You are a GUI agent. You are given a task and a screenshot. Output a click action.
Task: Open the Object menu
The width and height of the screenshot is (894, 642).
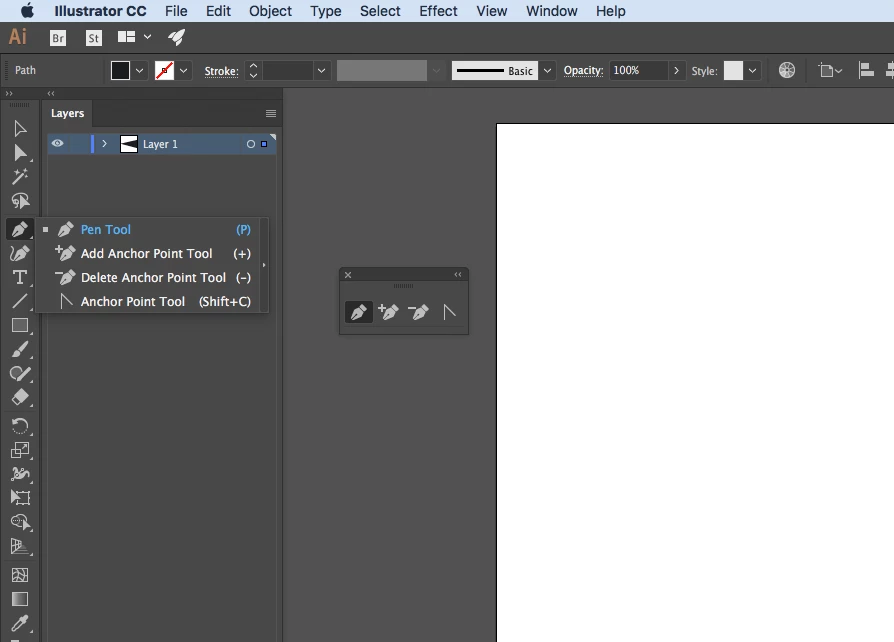point(270,11)
